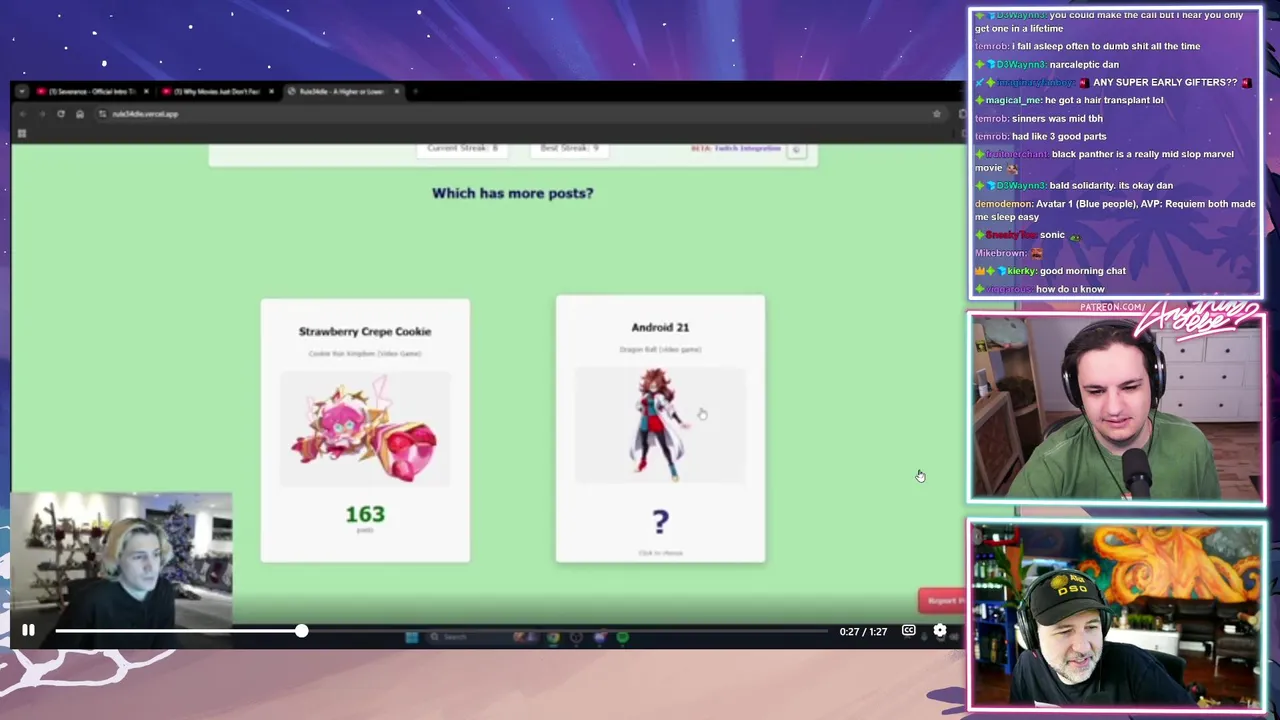Select the Android 21 character image

[660, 424]
